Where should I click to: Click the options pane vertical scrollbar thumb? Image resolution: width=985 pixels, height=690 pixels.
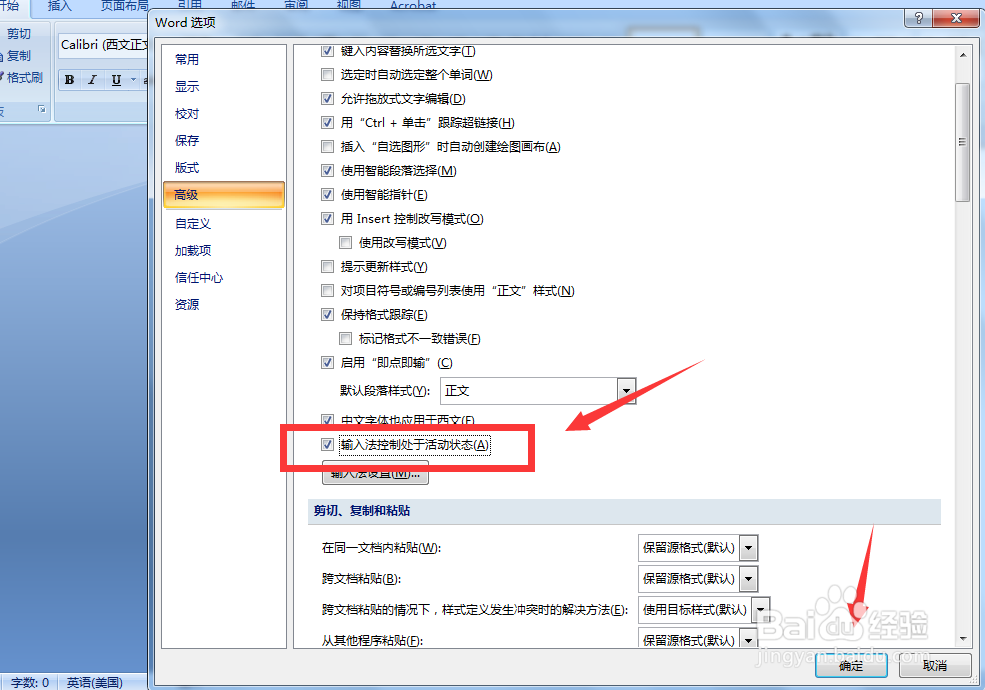click(x=962, y=143)
